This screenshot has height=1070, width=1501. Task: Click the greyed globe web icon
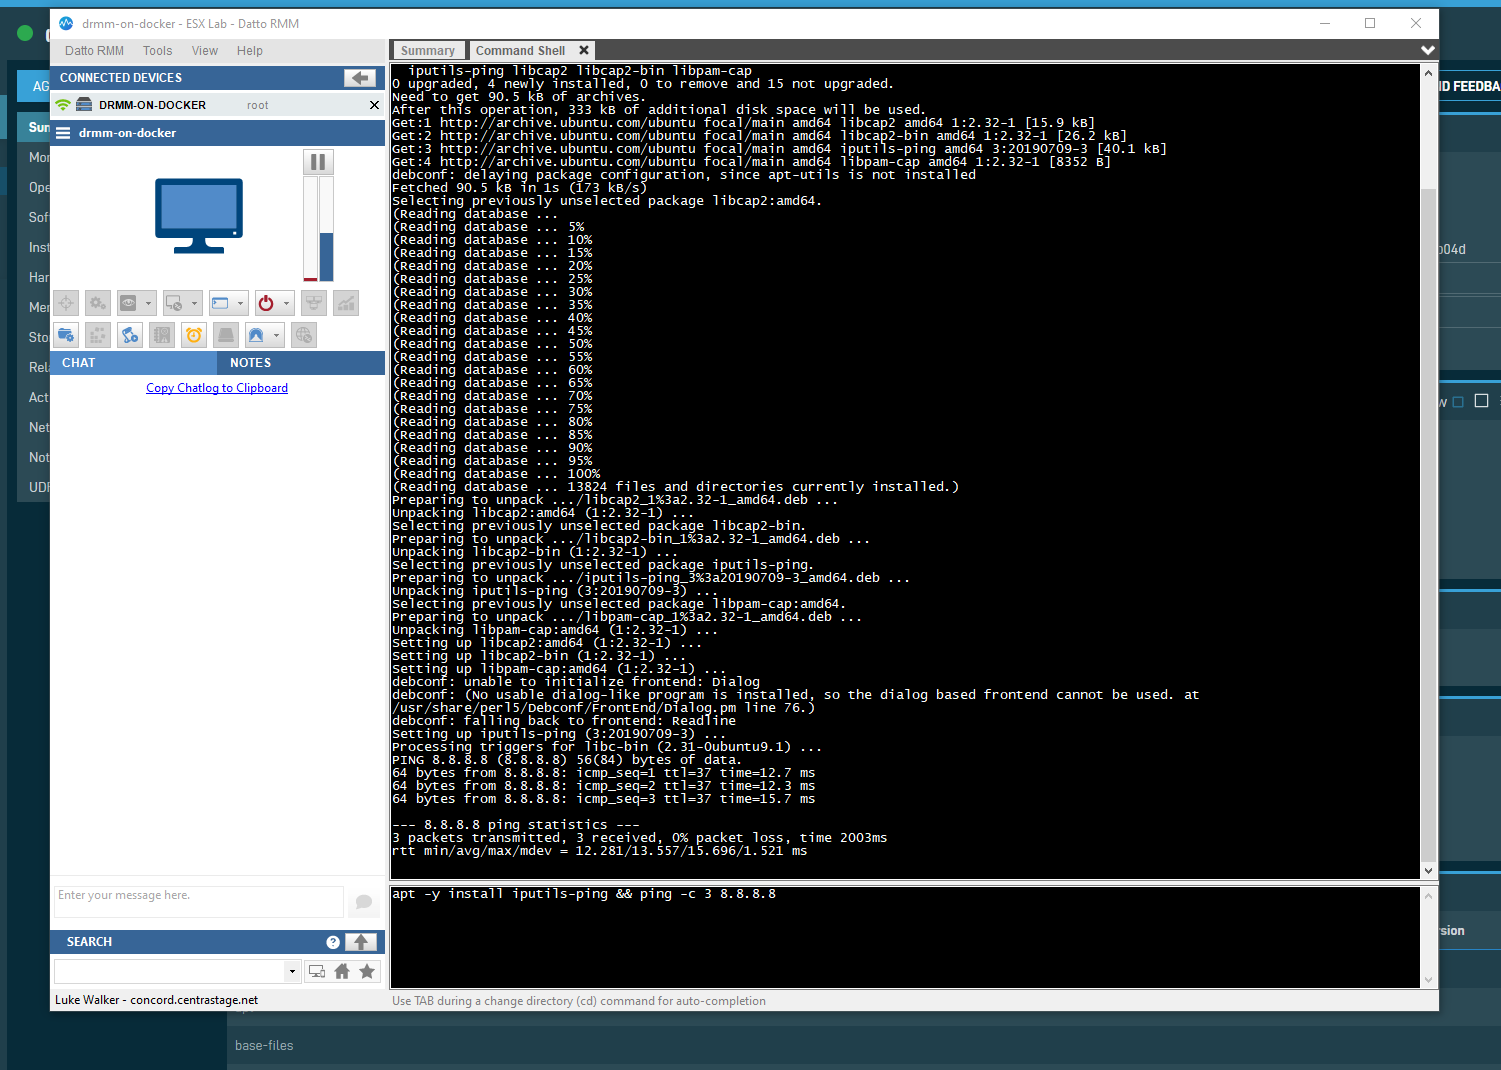tap(304, 335)
